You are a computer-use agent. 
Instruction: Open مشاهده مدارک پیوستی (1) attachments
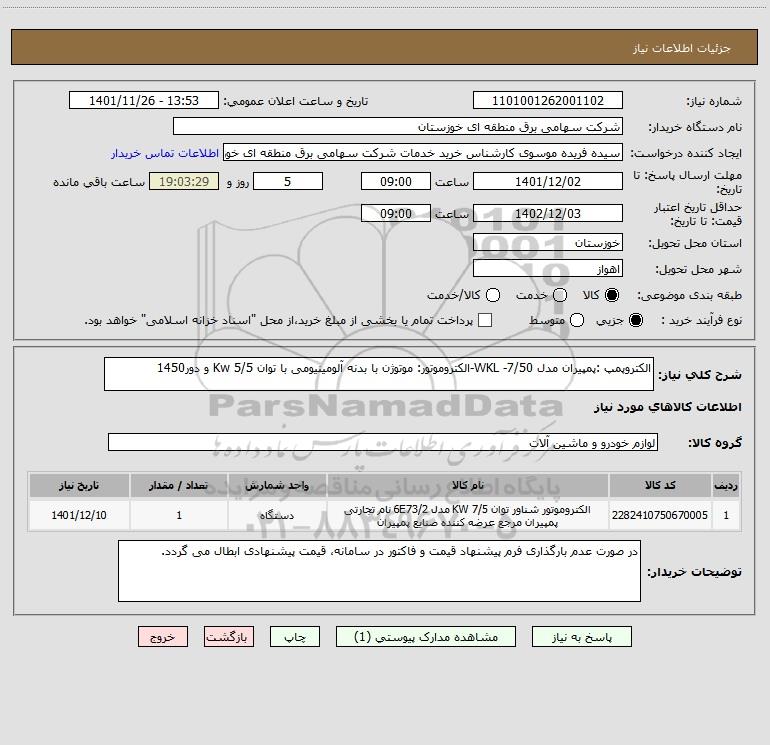tap(426, 636)
